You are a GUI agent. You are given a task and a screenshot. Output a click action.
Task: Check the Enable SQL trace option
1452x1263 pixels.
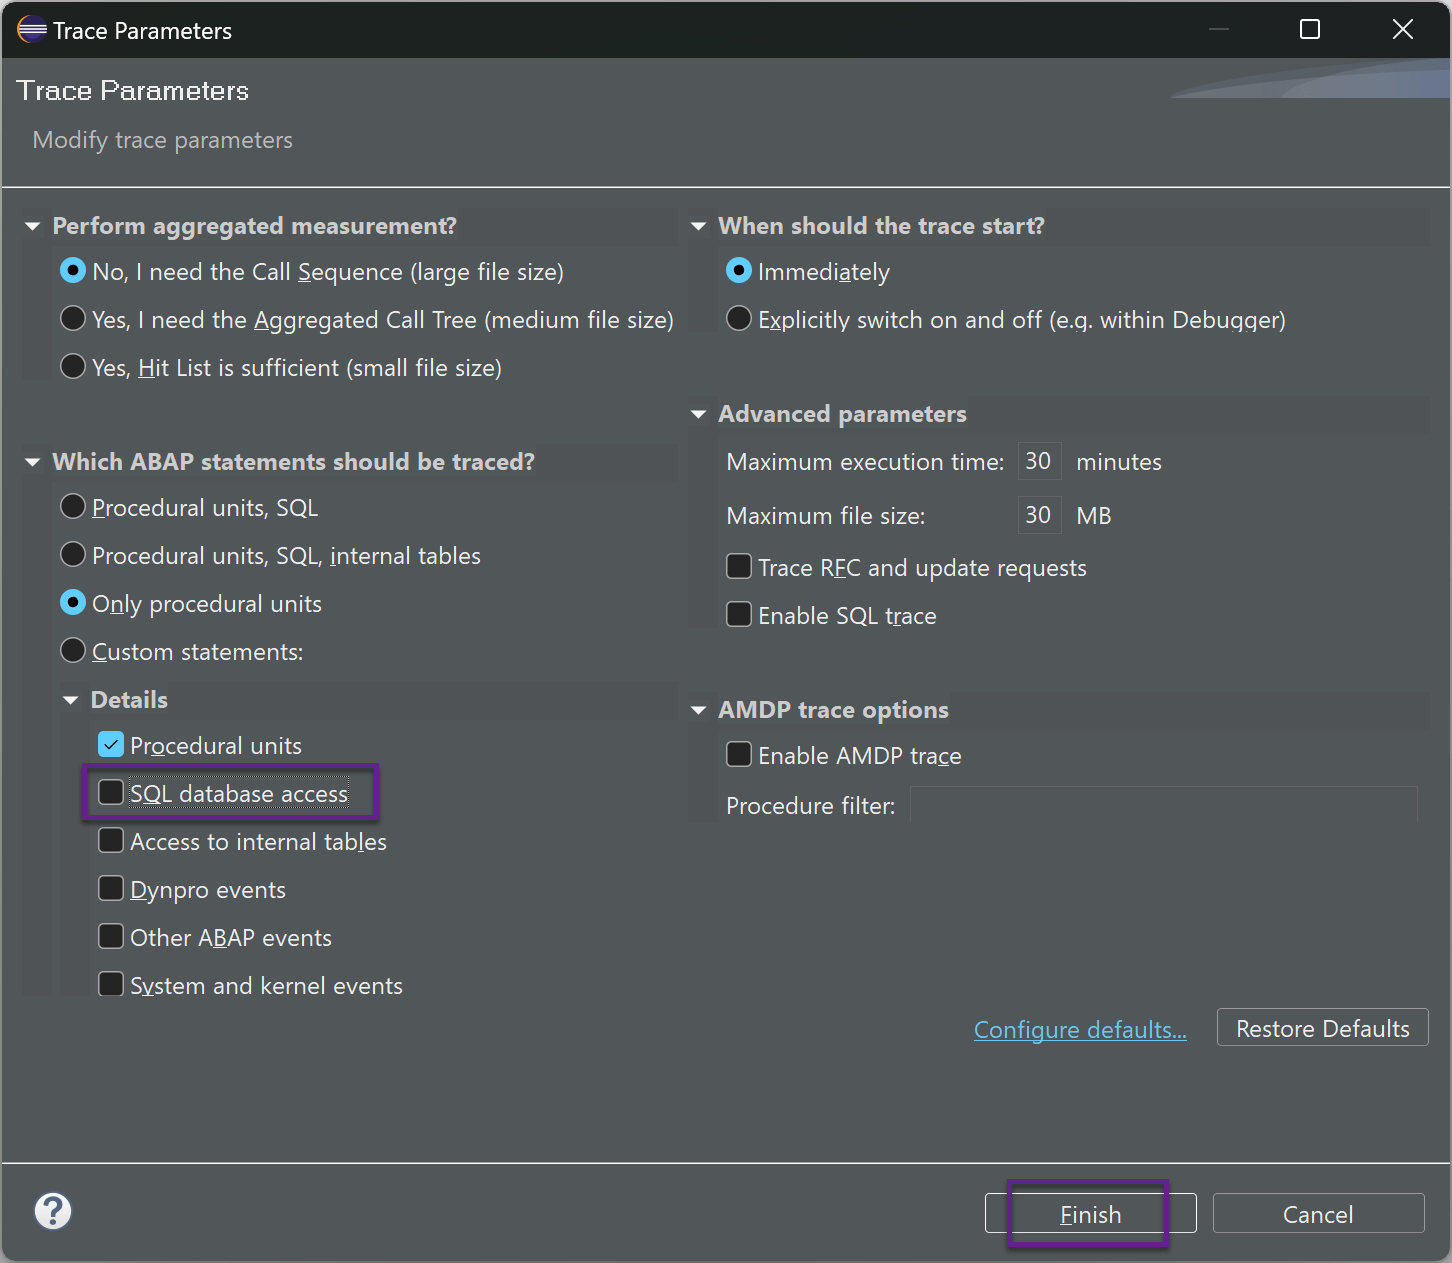click(x=739, y=615)
